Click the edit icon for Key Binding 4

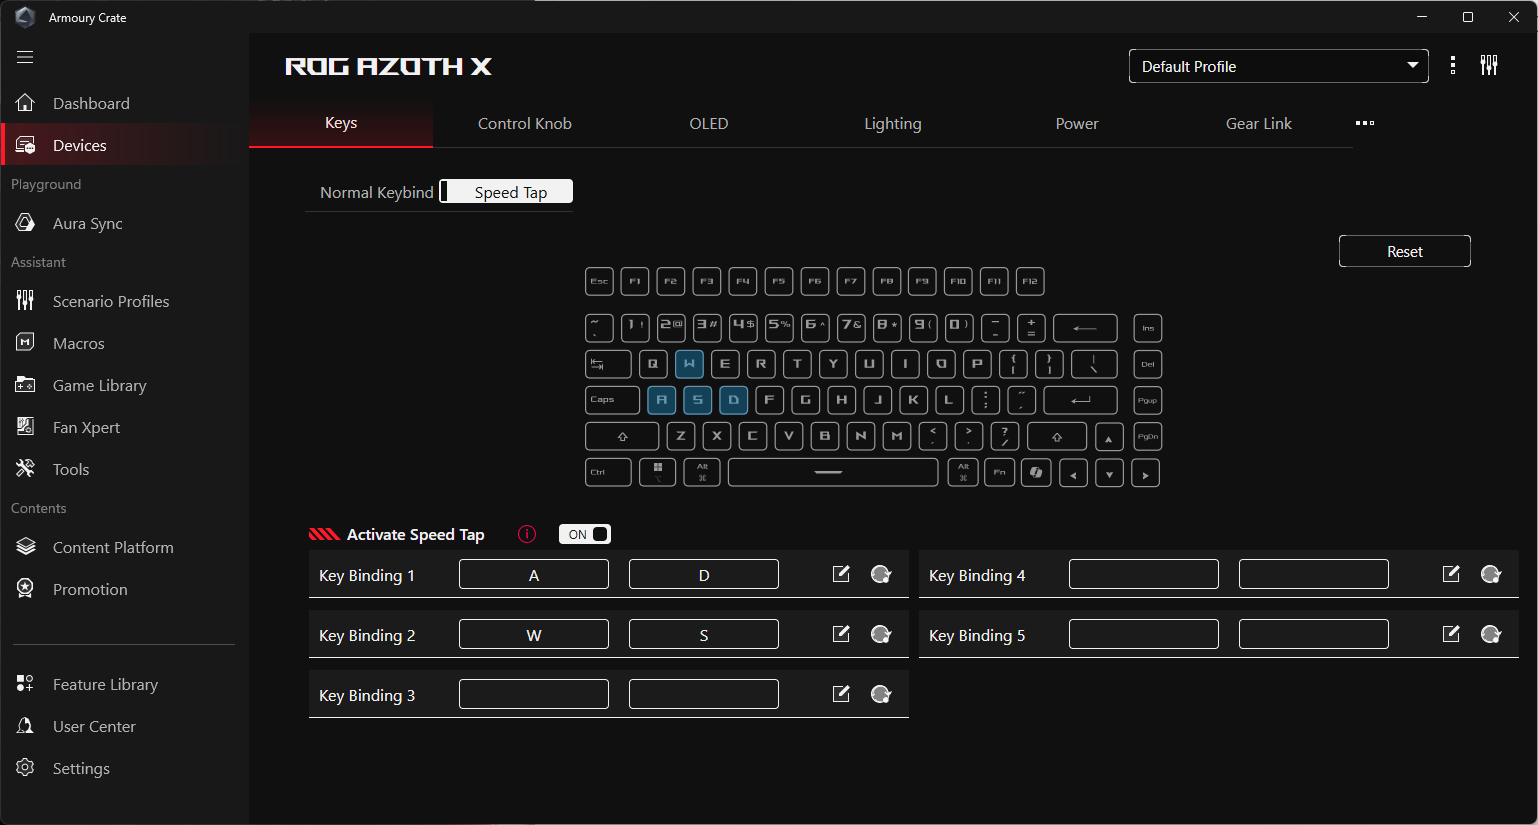(1451, 574)
